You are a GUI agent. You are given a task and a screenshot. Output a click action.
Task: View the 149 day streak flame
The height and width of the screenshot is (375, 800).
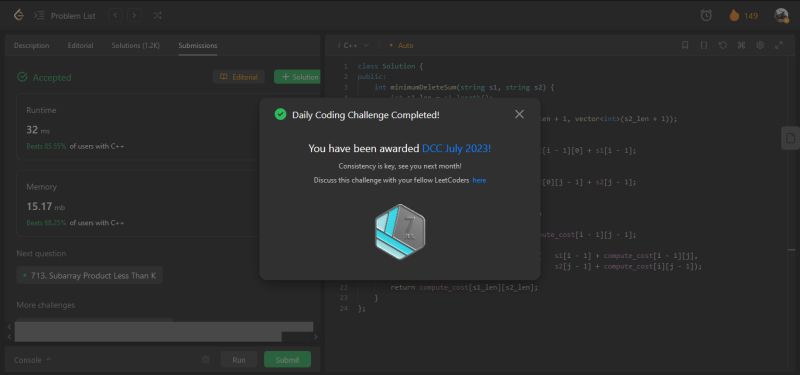coord(743,16)
